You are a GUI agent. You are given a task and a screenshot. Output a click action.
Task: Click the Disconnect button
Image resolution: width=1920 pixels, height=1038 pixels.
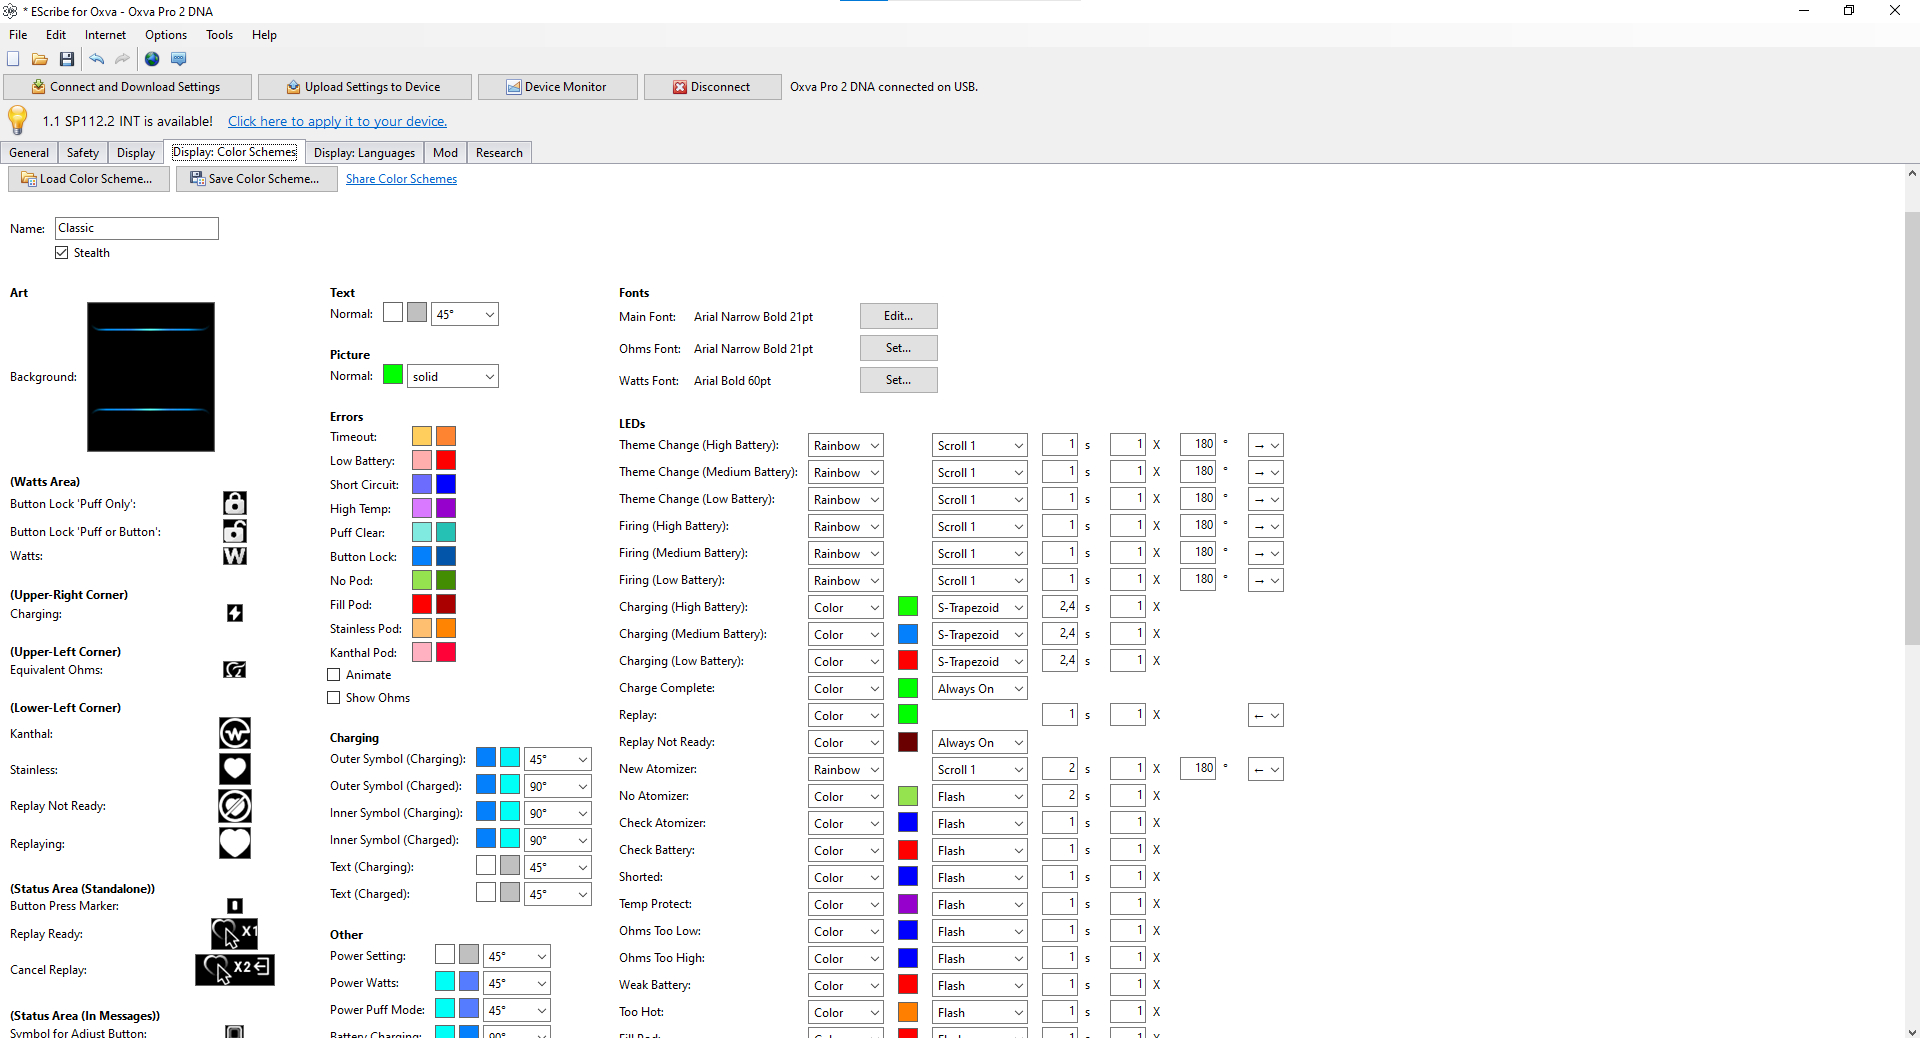click(x=712, y=87)
